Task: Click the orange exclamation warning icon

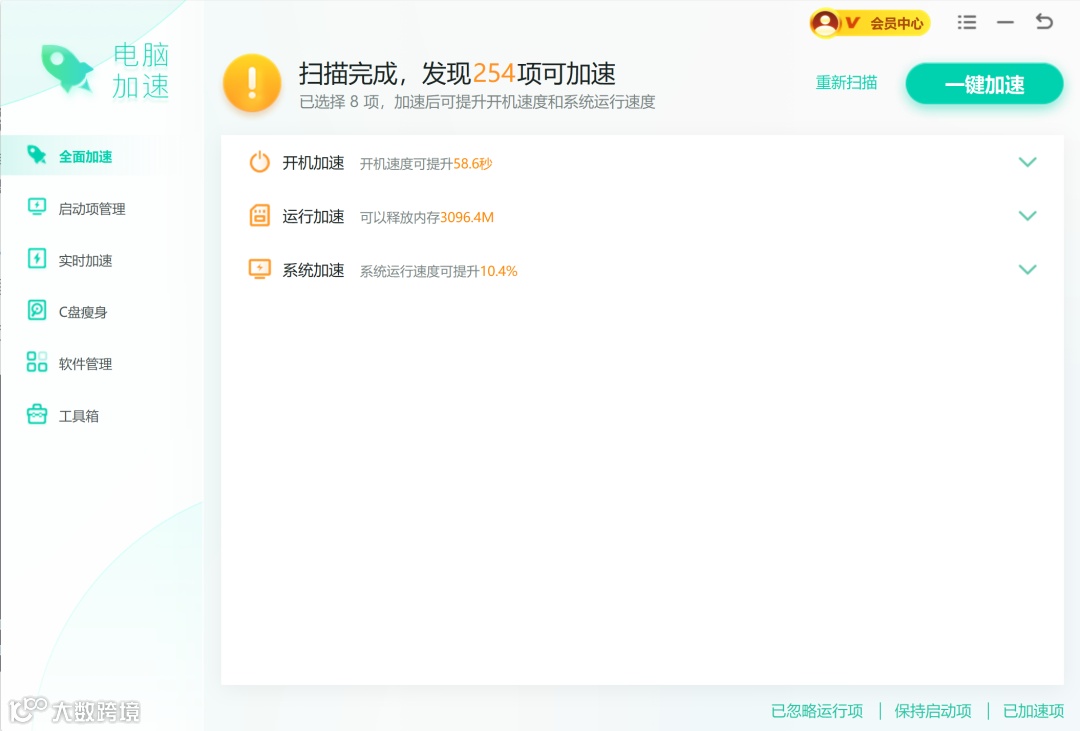Action: point(252,83)
